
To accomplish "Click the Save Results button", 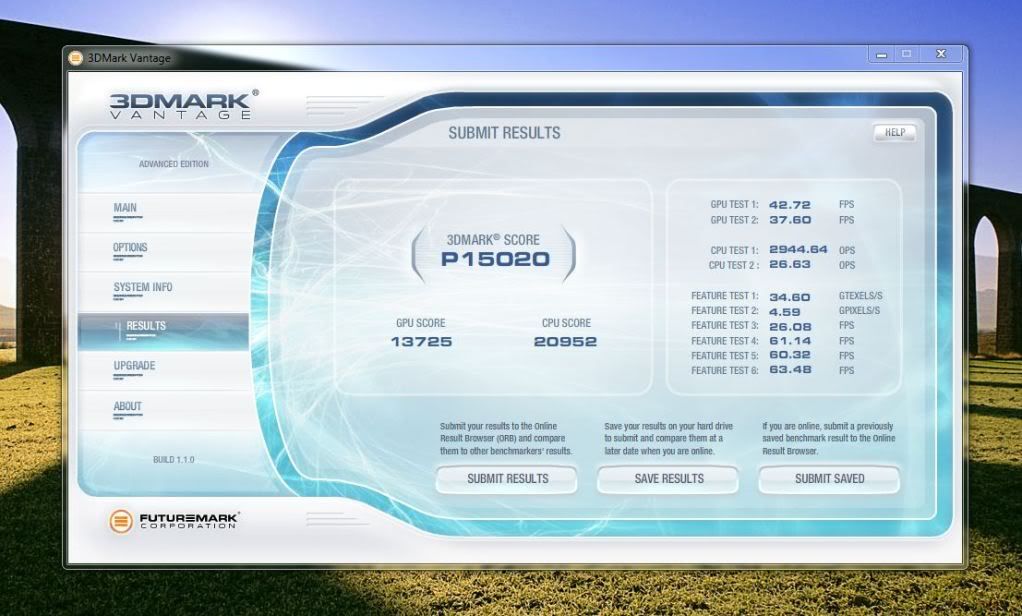I will 668,479.
